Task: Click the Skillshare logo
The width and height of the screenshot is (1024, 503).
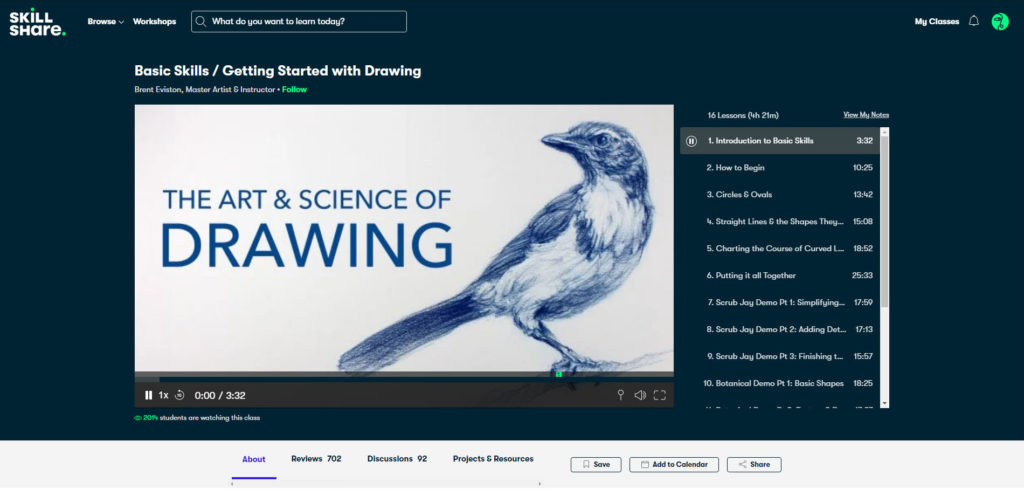Action: pyautogui.click(x=37, y=22)
